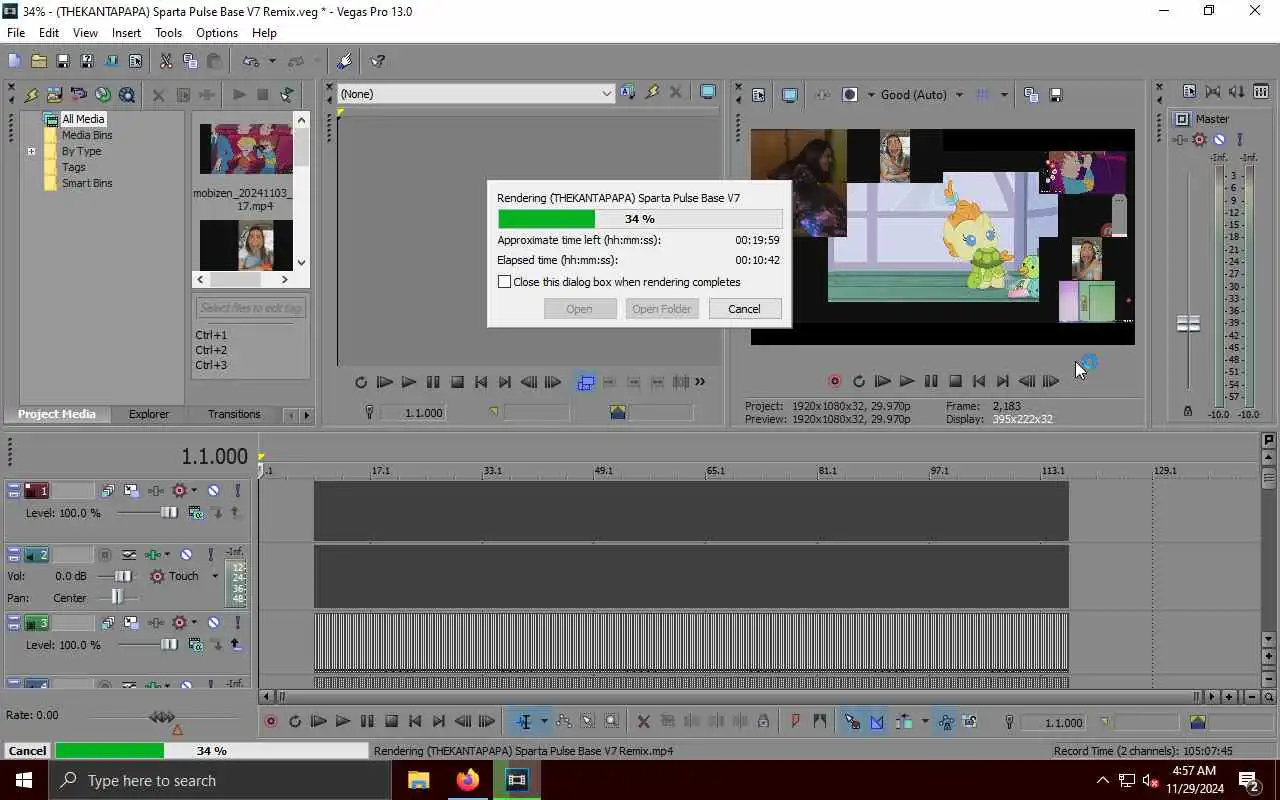This screenshot has height=800, width=1280.
Task: Toggle Enable Snapping in timeline toolbar
Action: [852, 721]
